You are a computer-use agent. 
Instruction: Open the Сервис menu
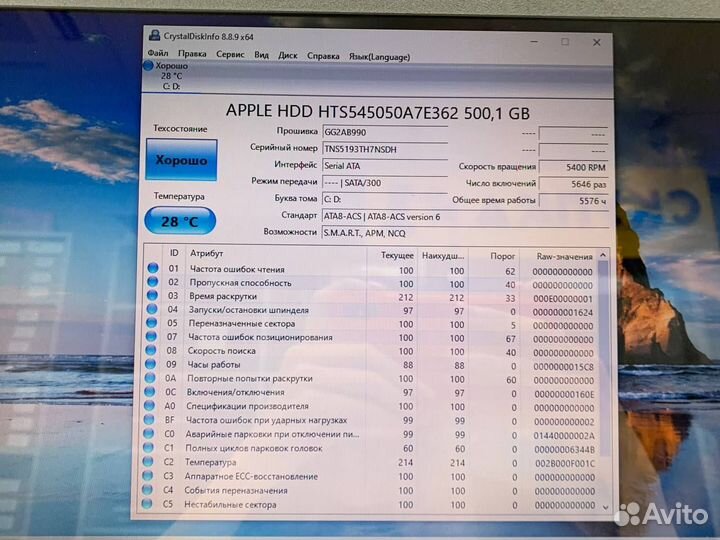[x=230, y=55]
